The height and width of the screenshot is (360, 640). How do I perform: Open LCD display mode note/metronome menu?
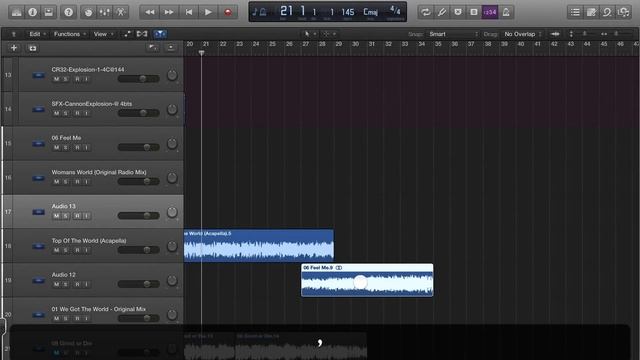click(x=259, y=12)
